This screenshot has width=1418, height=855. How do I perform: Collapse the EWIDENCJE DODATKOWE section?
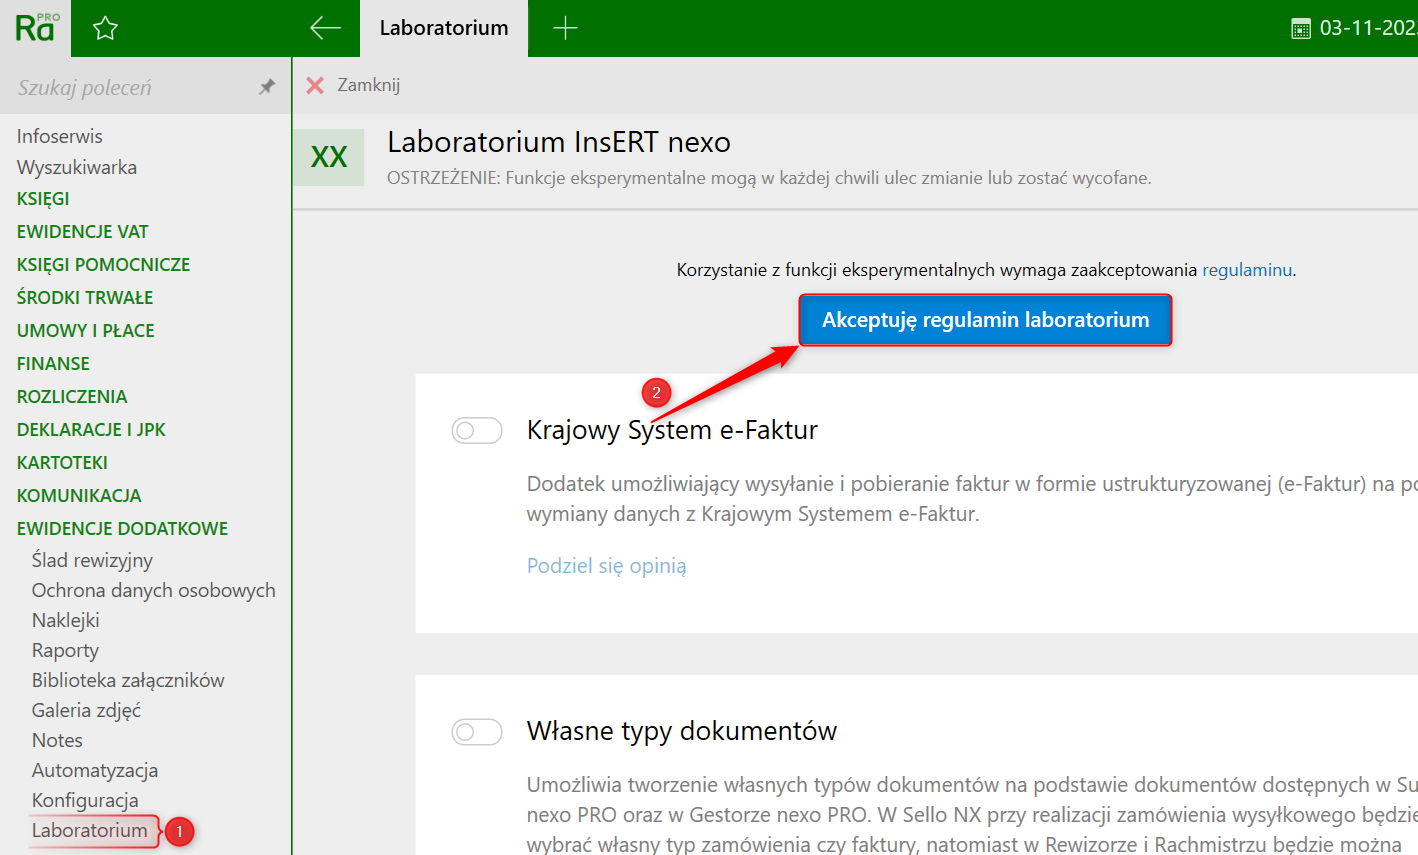click(122, 529)
